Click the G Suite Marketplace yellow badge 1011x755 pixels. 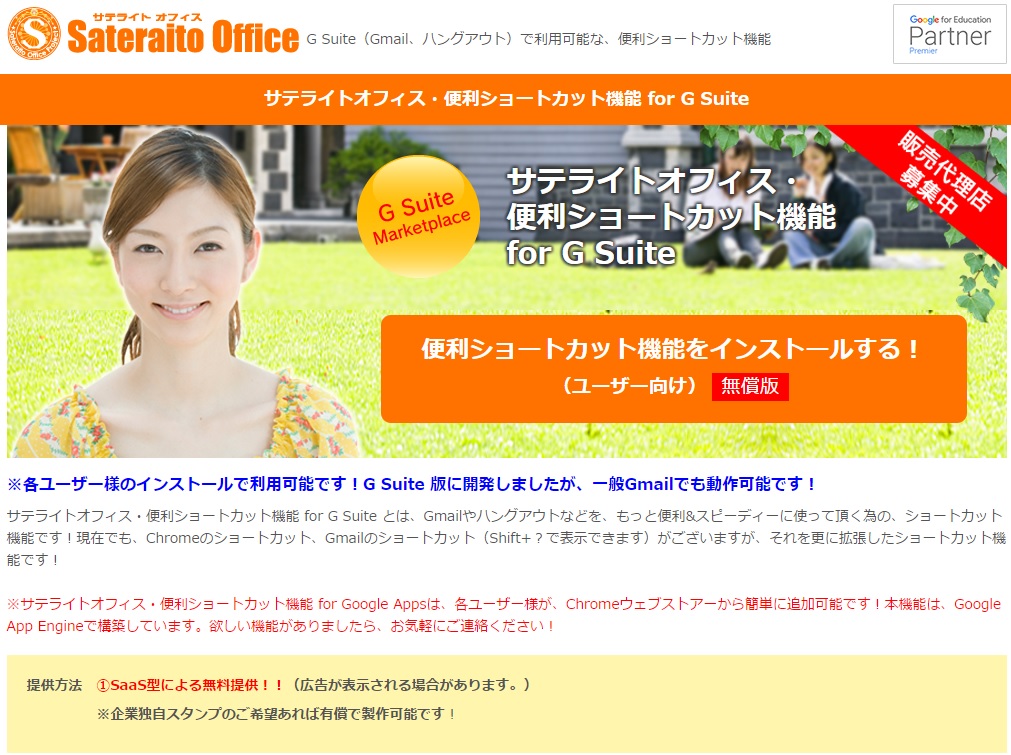418,217
